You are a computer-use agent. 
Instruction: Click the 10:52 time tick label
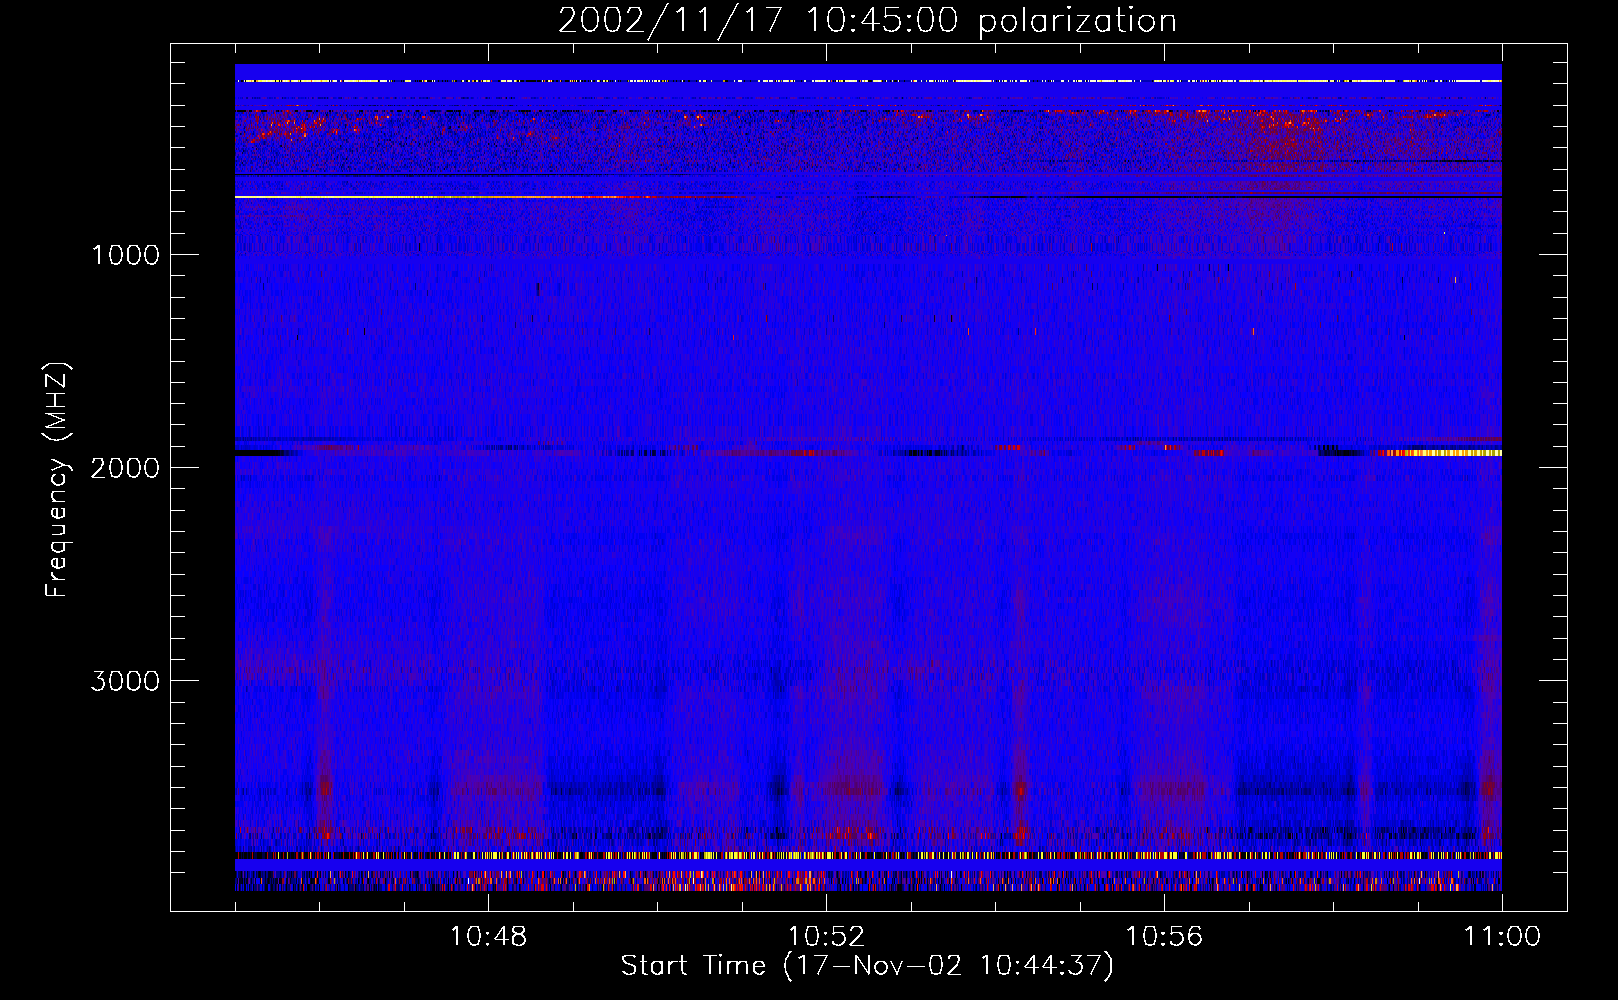point(826,937)
